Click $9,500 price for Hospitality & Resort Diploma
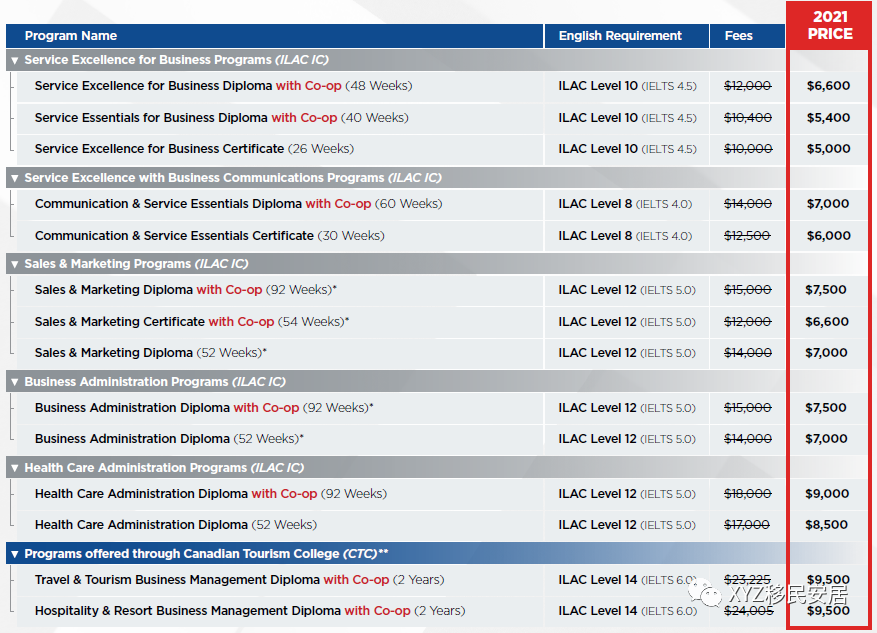877x633 pixels. 828,611
